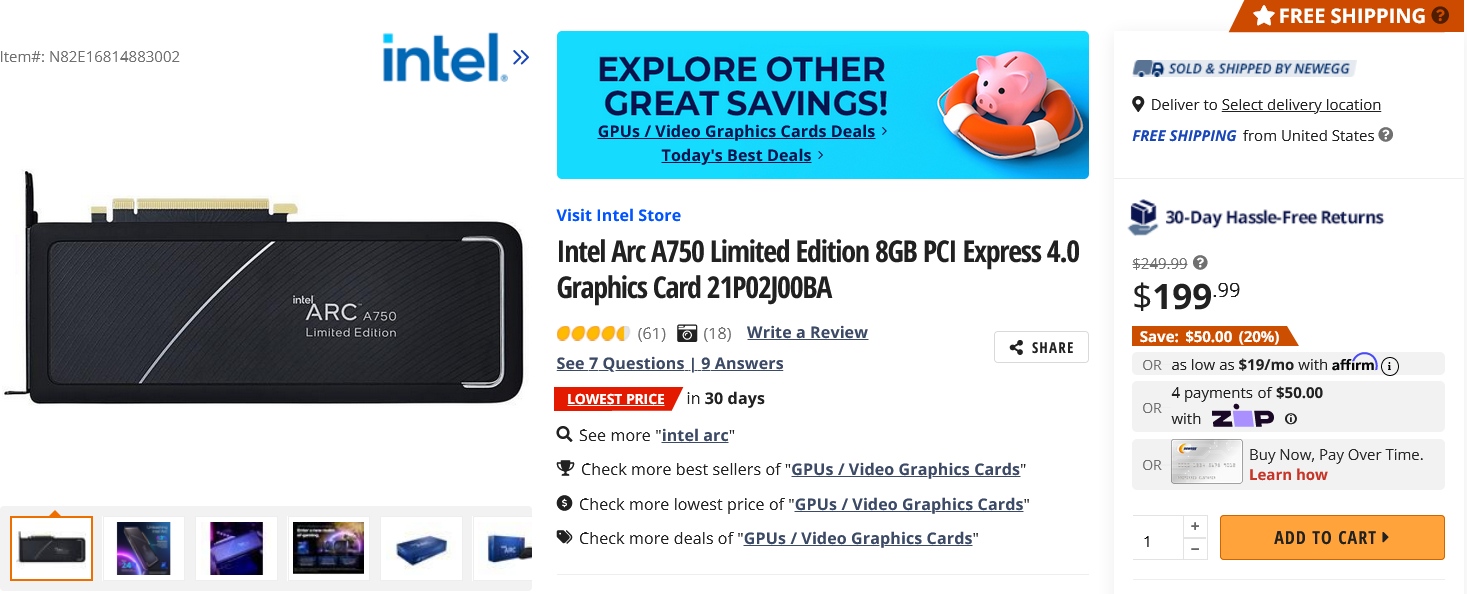Click the double chevron beside Intel logo

coord(521,57)
